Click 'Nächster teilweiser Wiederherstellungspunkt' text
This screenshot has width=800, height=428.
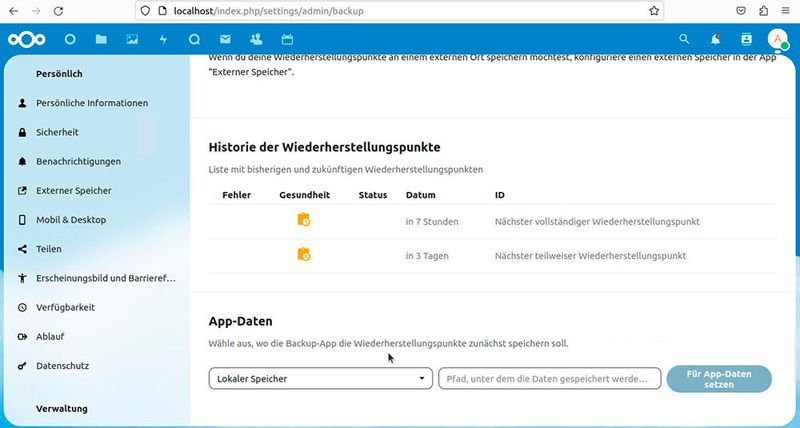[x=590, y=256]
